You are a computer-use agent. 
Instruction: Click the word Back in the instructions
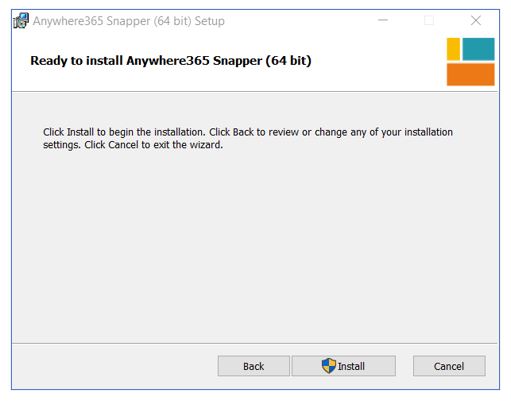tap(243, 132)
